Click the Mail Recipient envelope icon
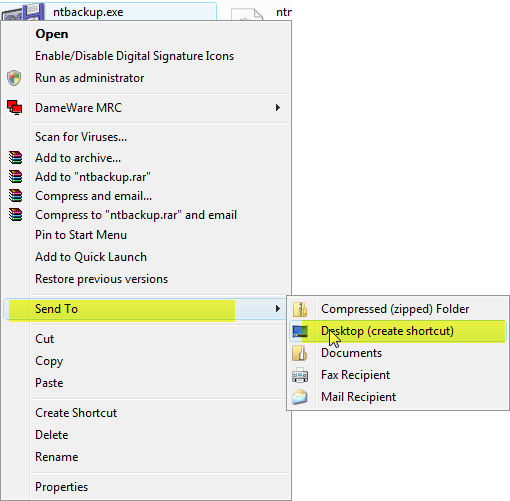510x501 pixels. (300, 397)
